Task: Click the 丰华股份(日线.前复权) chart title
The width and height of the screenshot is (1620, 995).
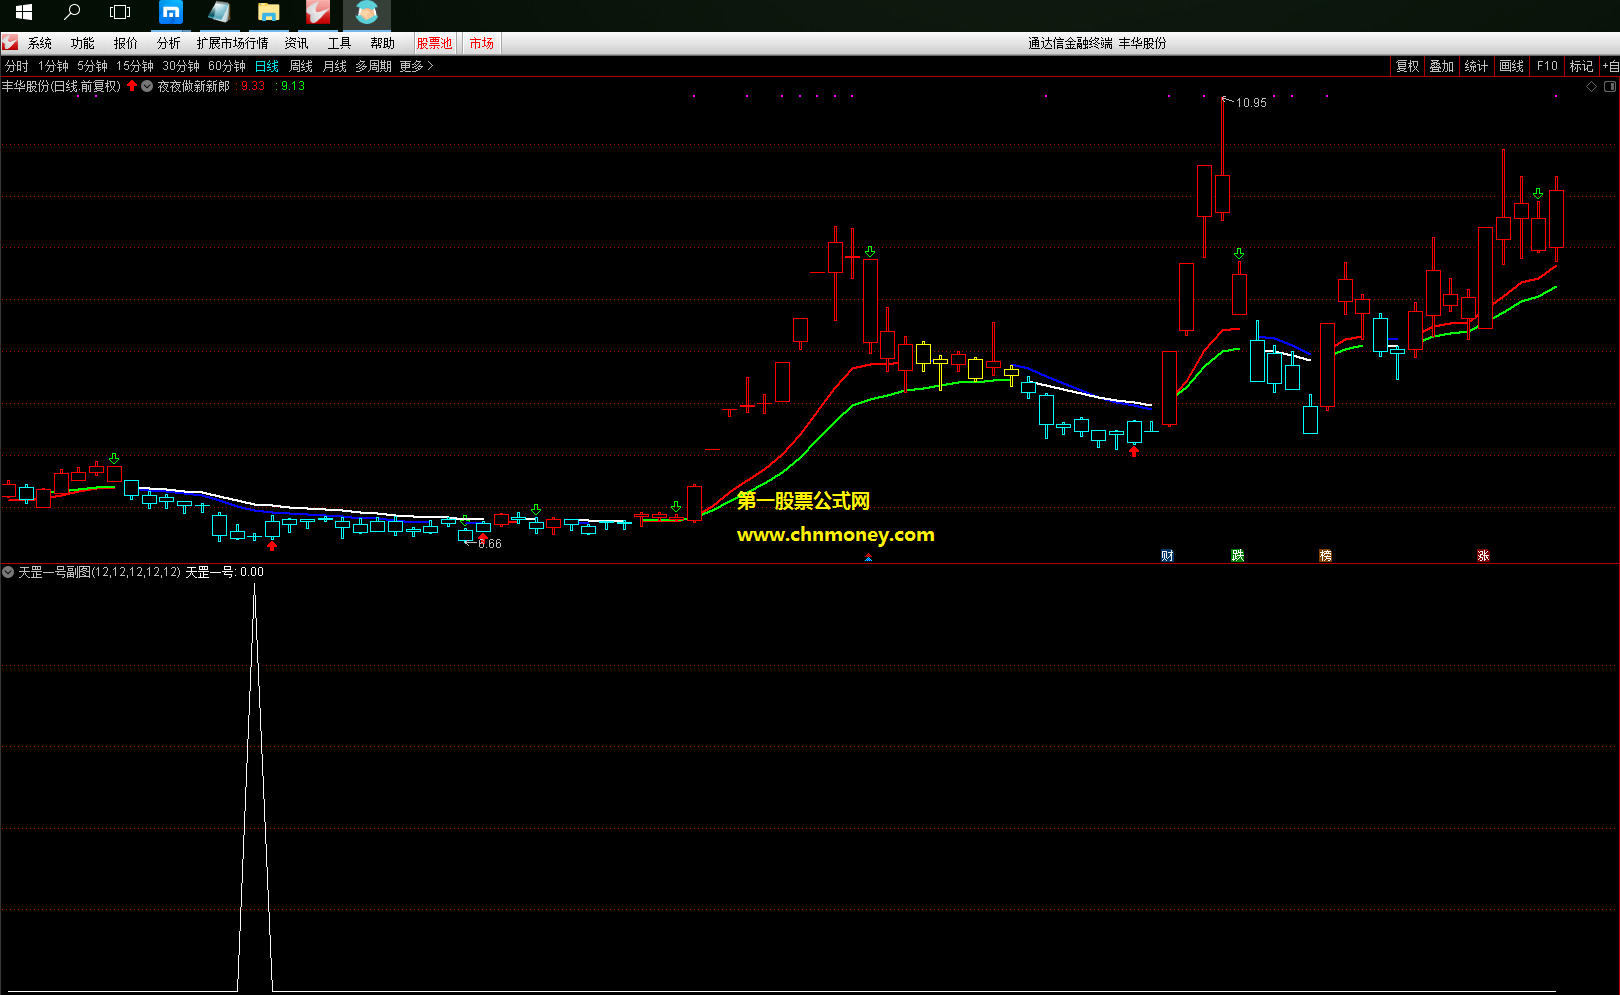Action: 61,86
